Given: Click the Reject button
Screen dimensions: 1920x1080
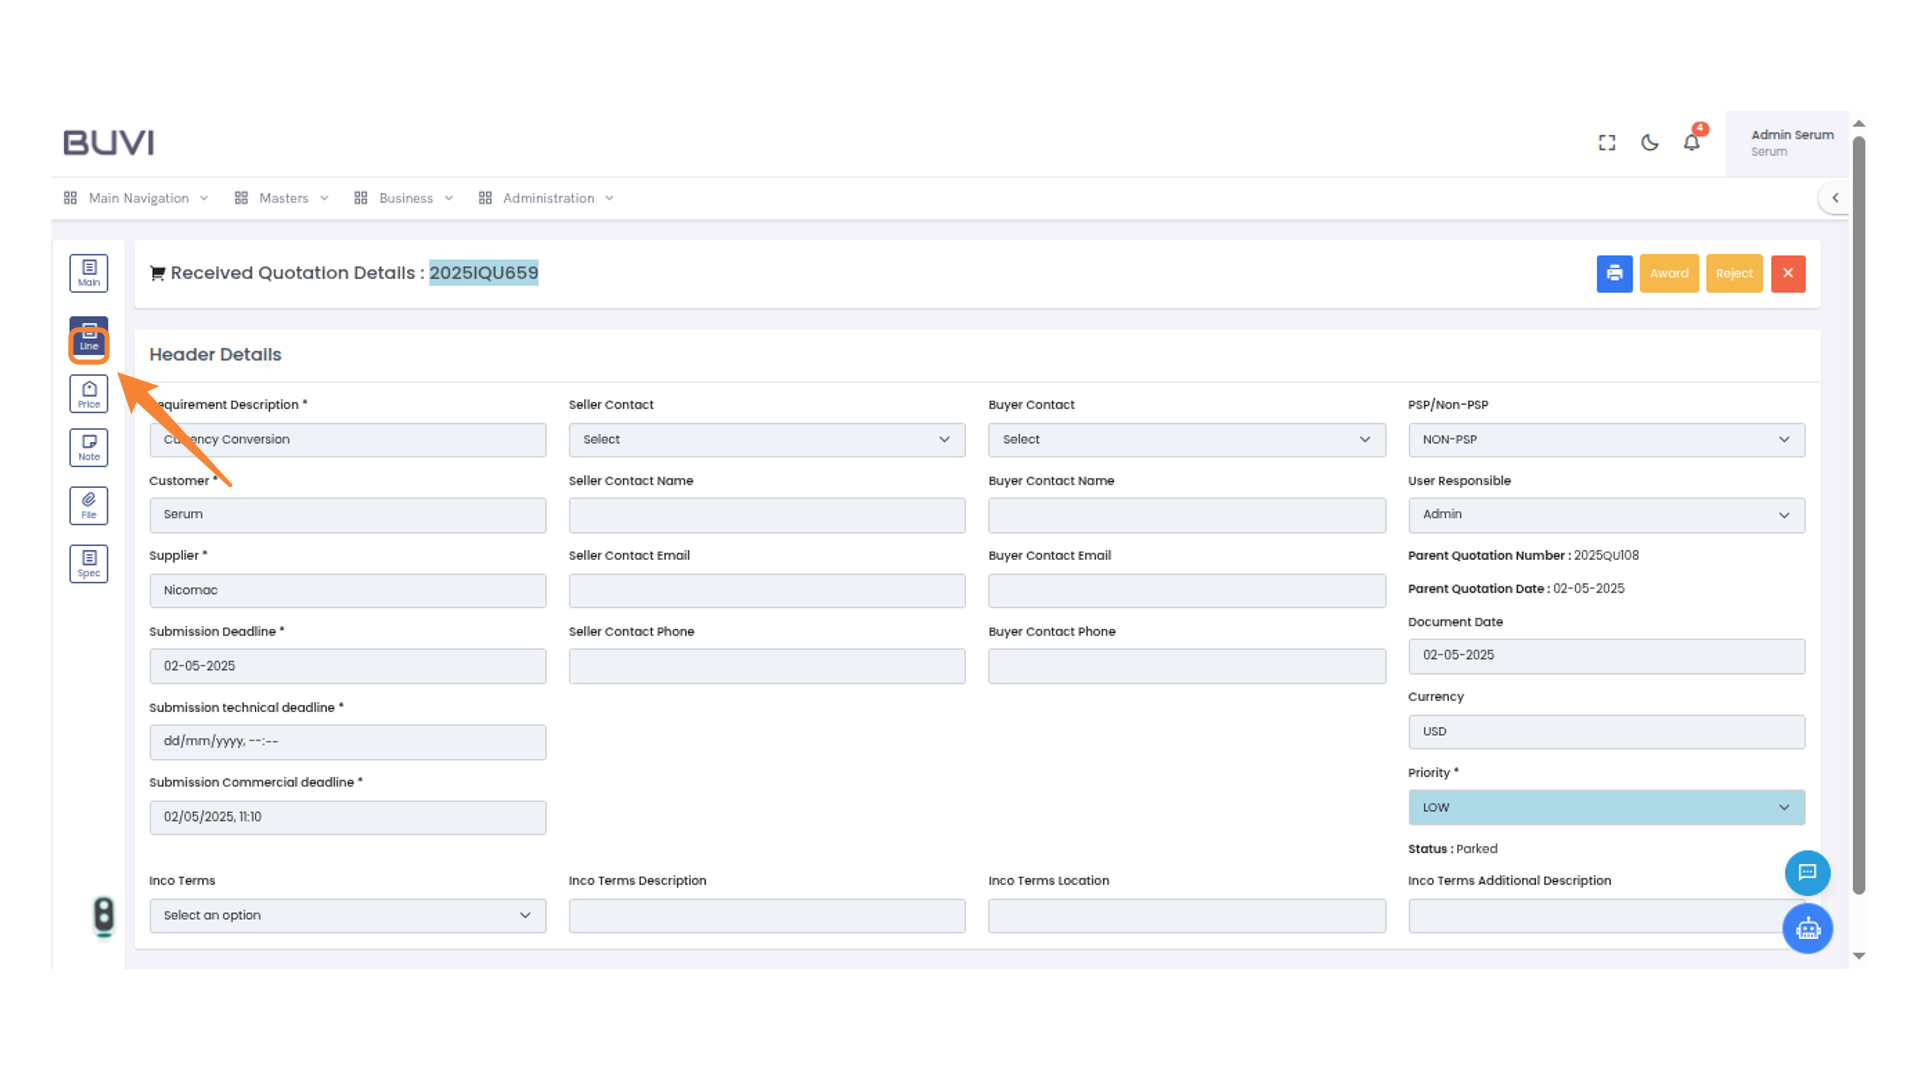Looking at the screenshot, I should 1734,273.
